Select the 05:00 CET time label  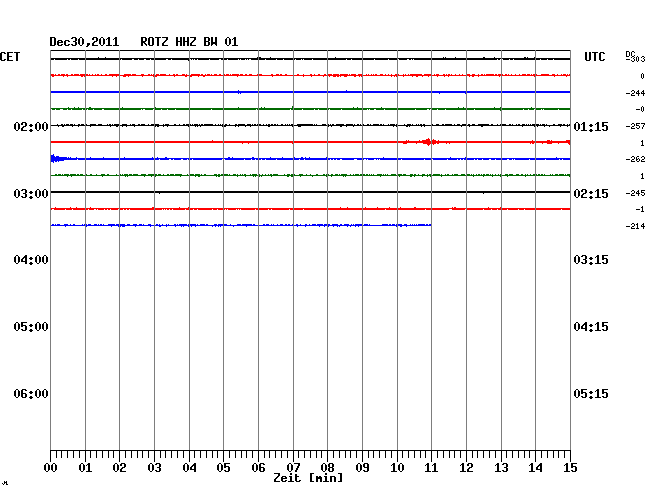click(31, 327)
